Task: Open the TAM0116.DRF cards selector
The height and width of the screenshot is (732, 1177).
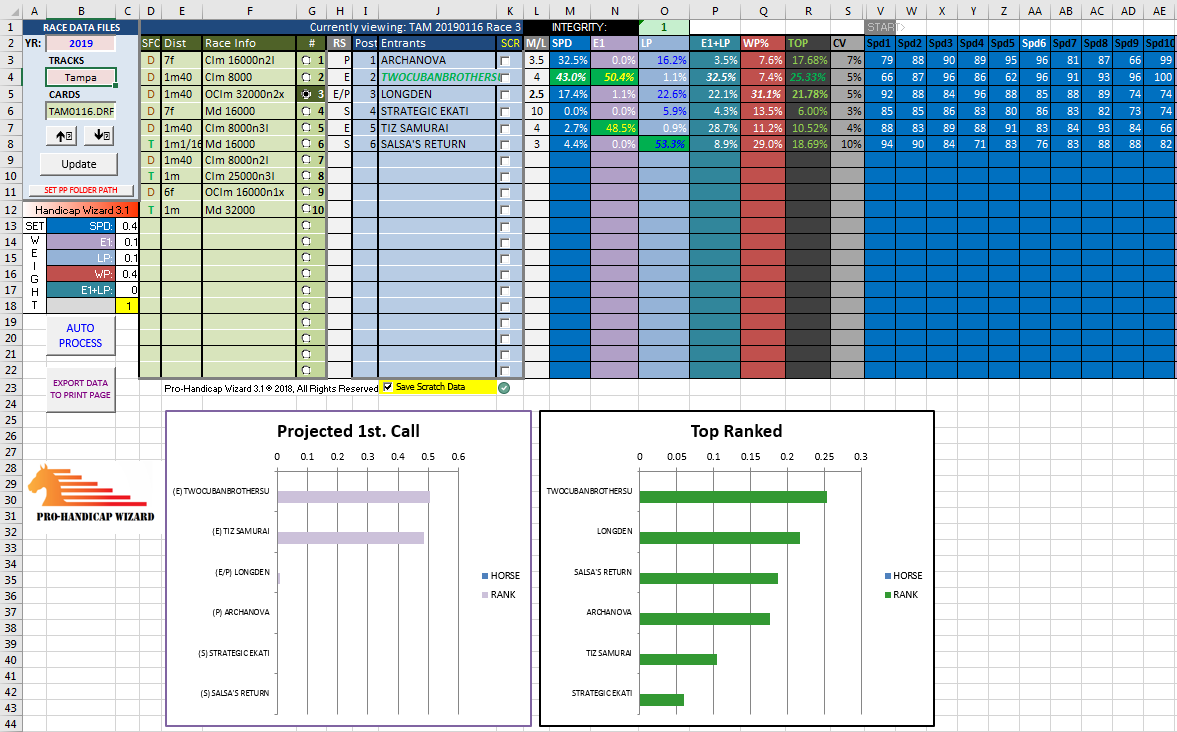Action: [80, 111]
